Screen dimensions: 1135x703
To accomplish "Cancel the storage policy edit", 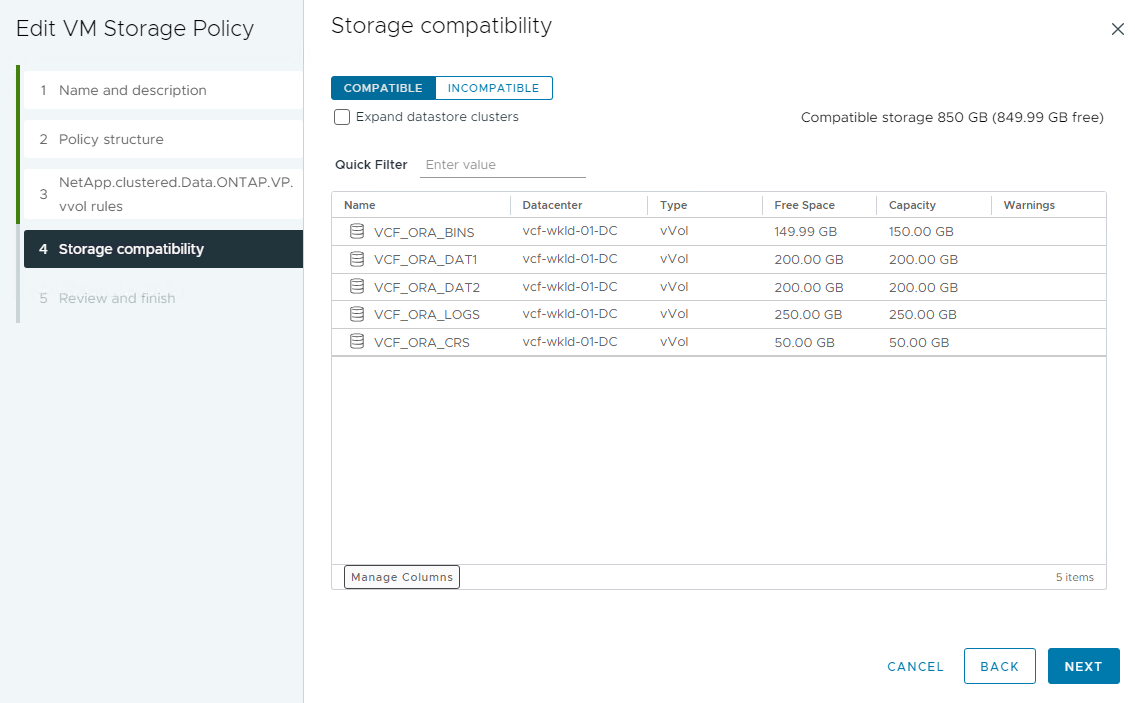I will (915, 666).
